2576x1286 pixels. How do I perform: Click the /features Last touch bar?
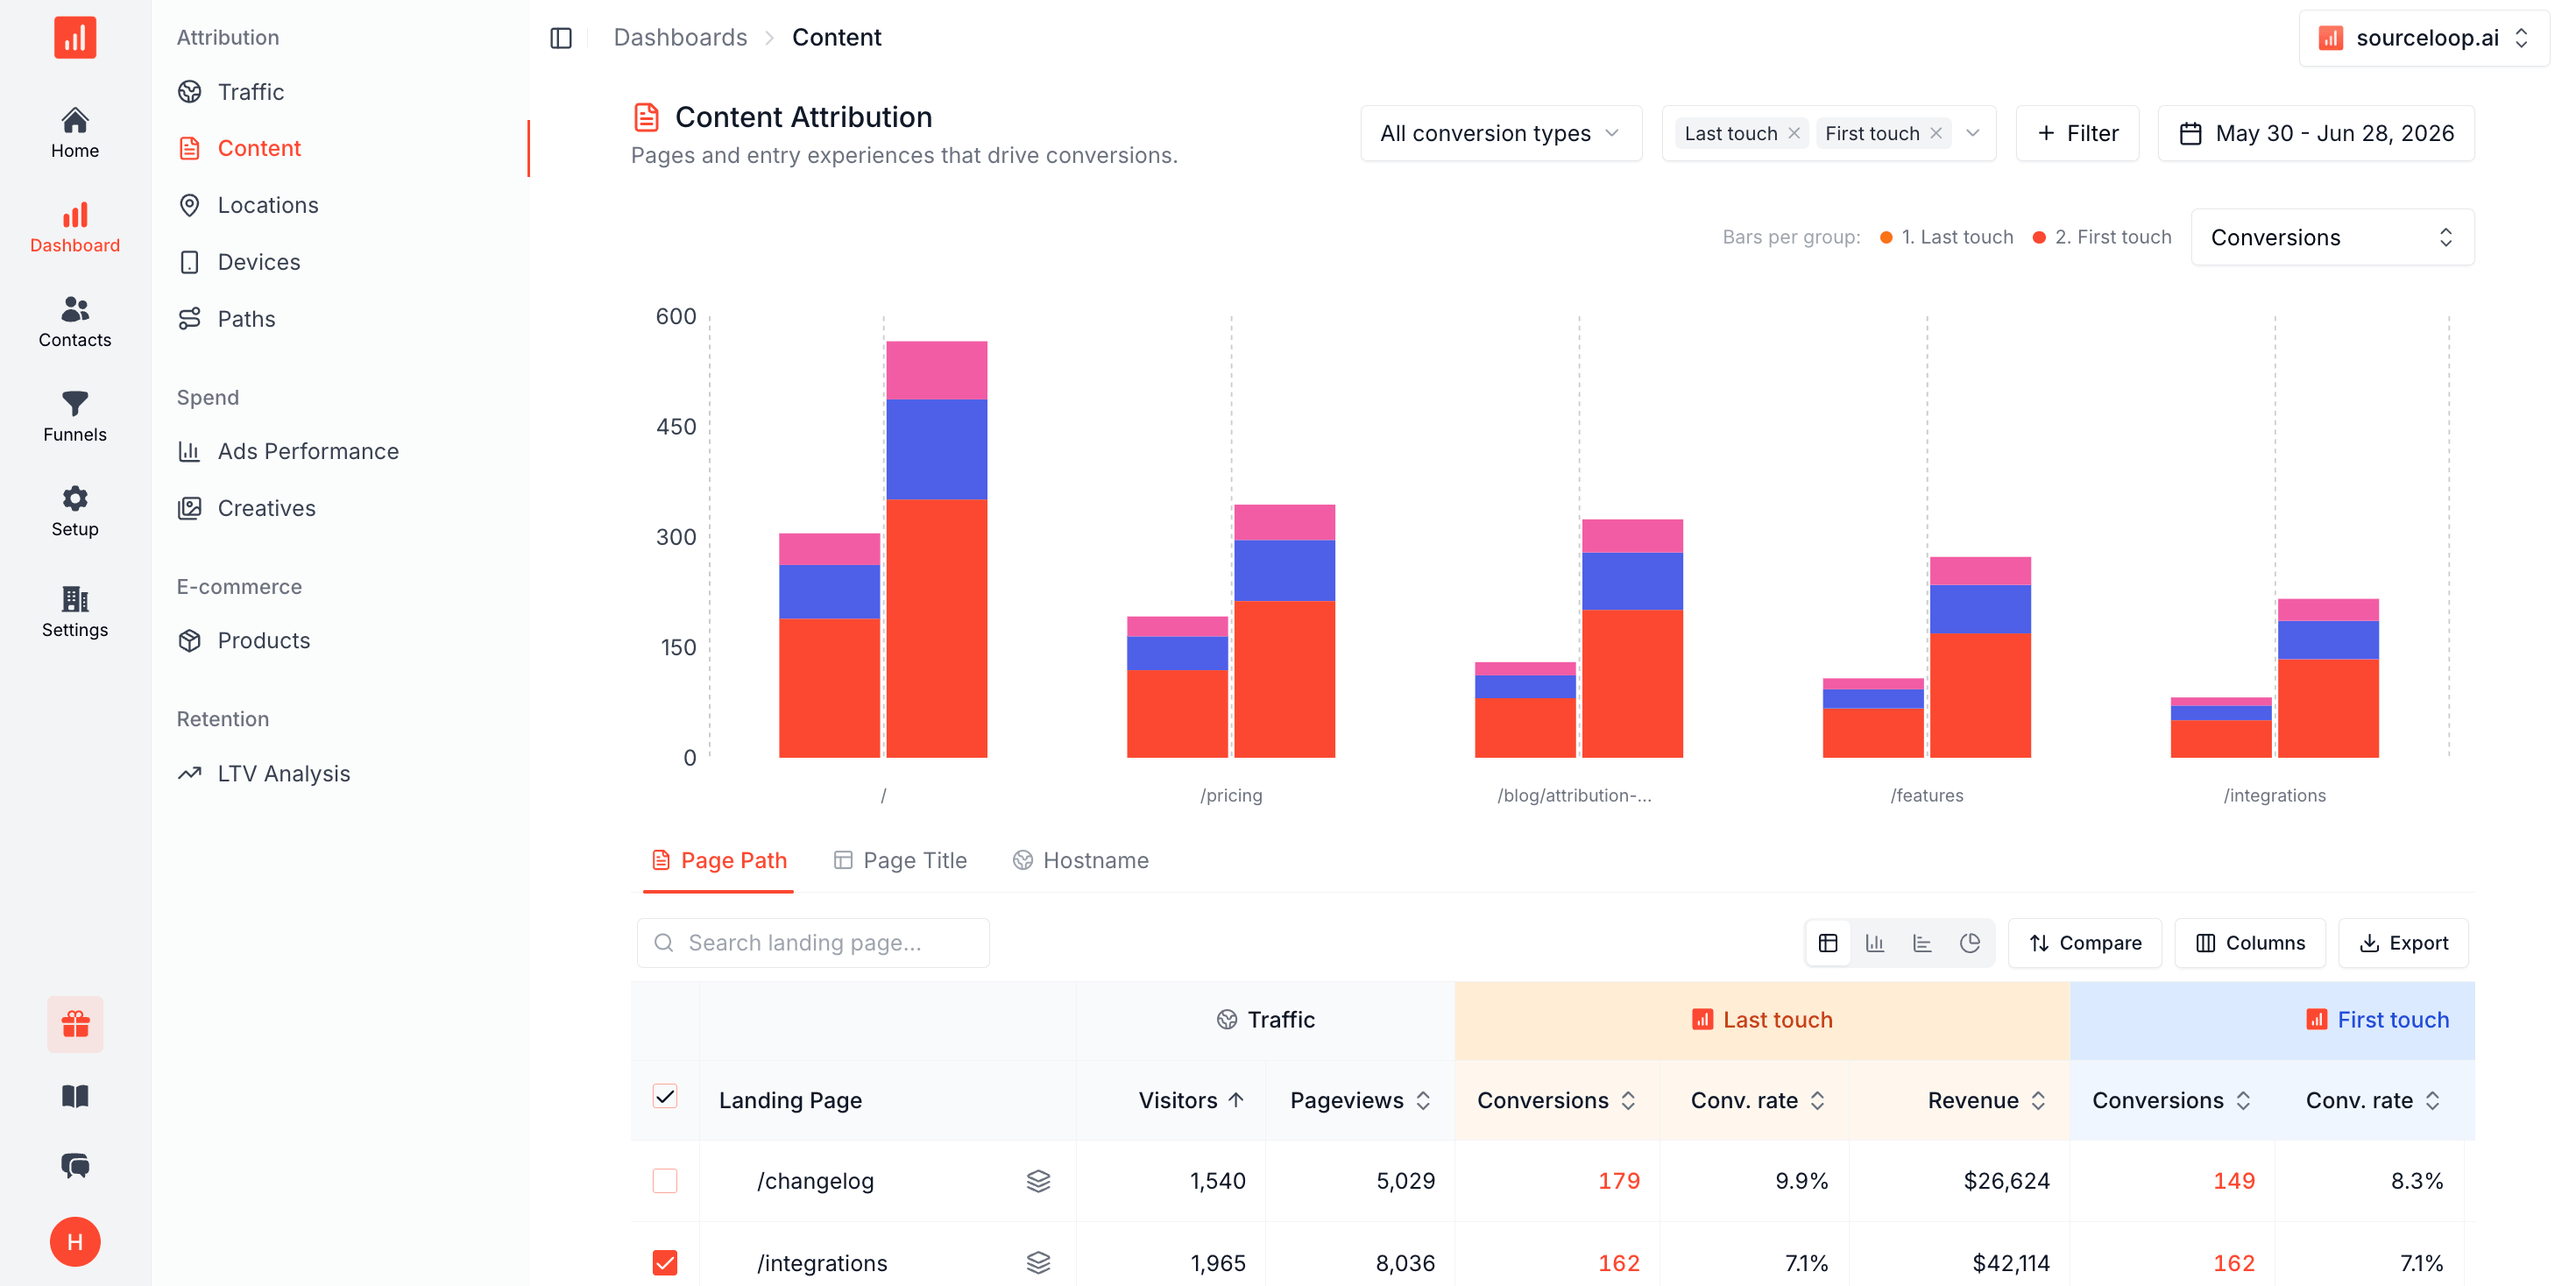[x=1872, y=718]
